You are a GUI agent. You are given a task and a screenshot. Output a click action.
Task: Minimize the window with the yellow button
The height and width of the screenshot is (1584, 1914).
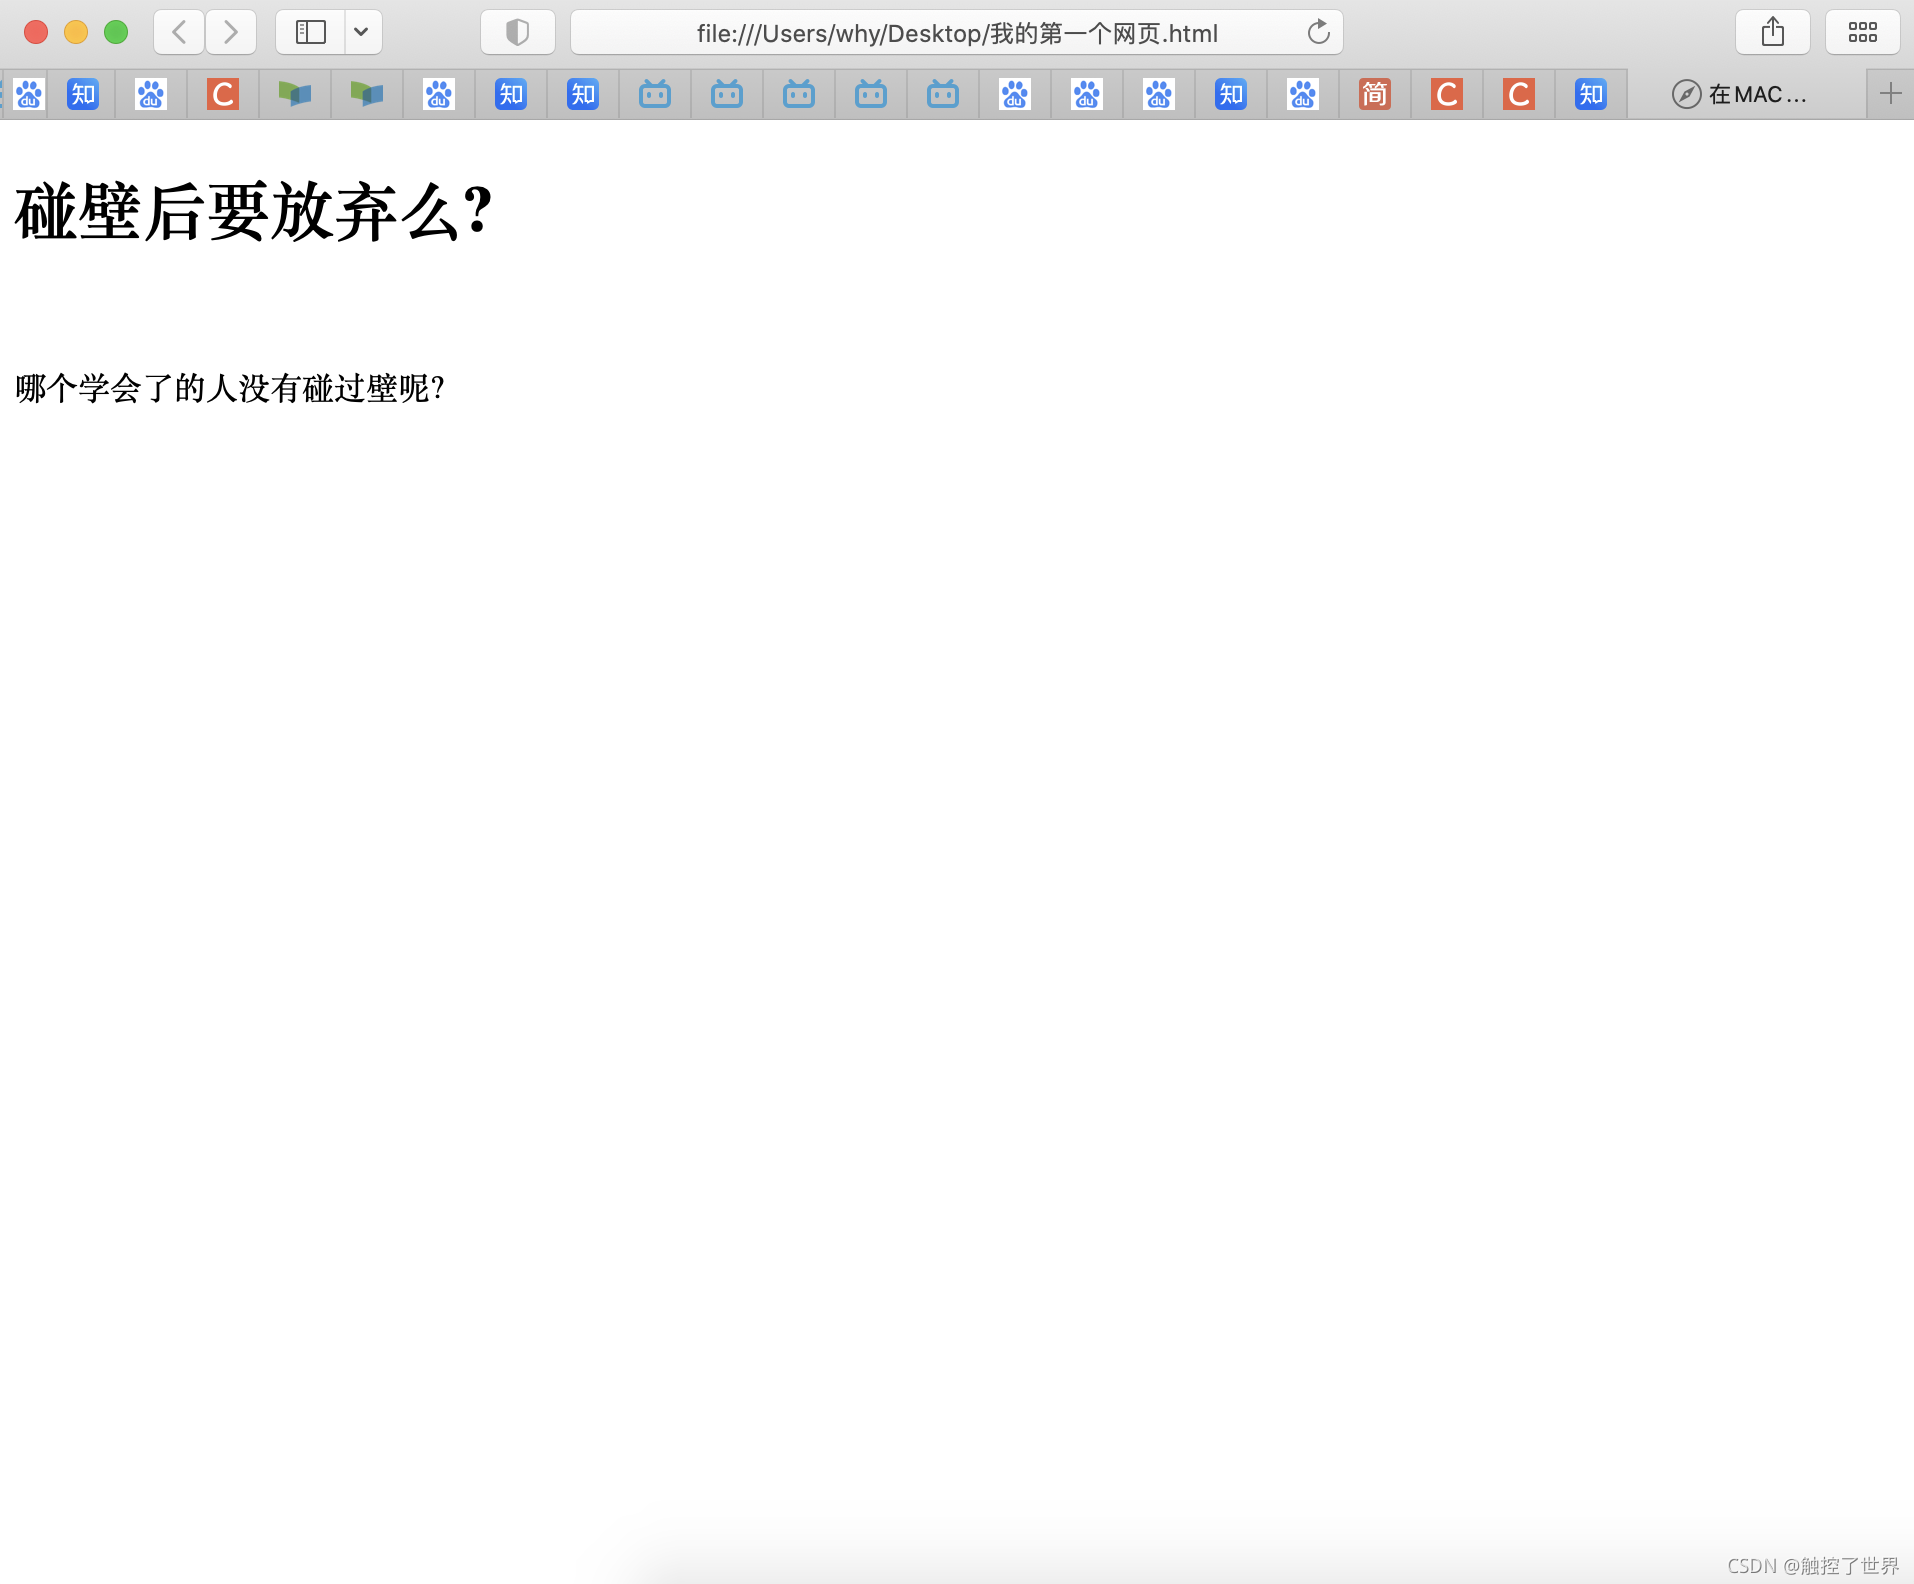pyautogui.click(x=76, y=32)
